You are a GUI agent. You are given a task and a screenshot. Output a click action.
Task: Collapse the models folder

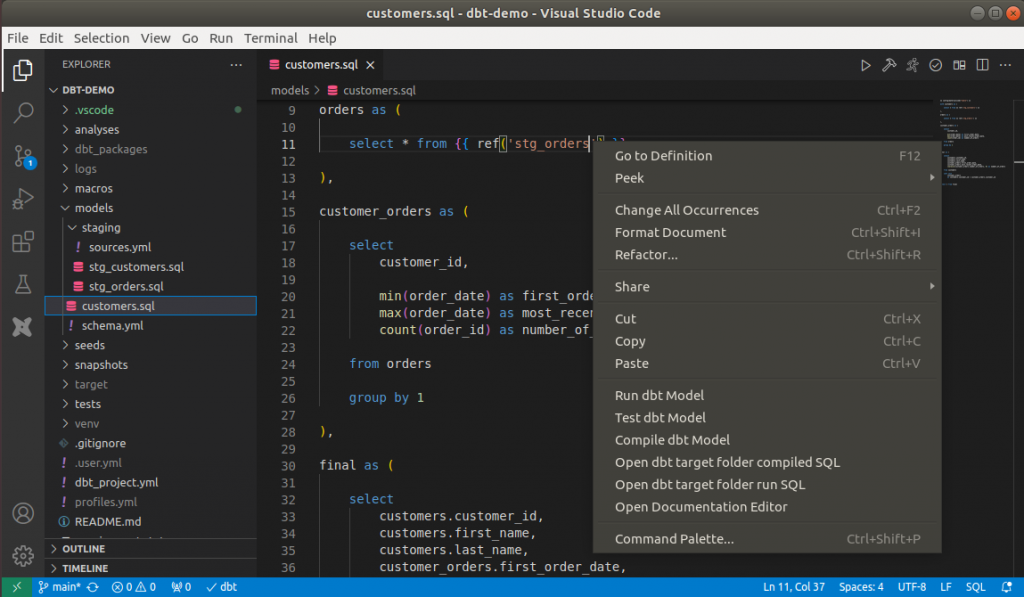(65, 208)
